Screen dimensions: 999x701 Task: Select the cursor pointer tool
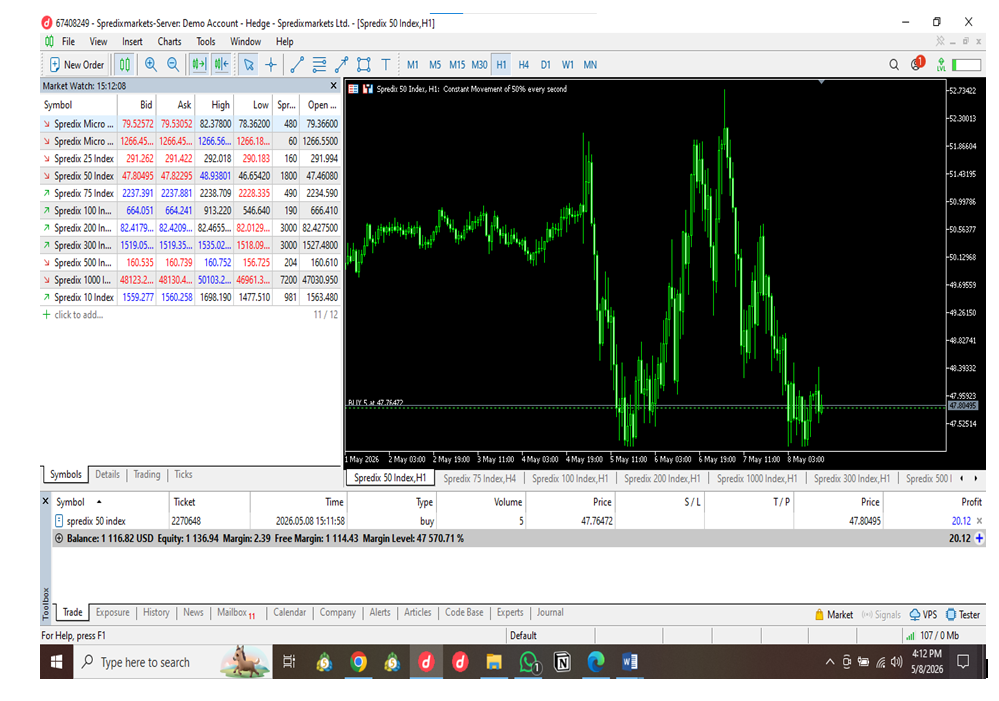tap(248, 64)
